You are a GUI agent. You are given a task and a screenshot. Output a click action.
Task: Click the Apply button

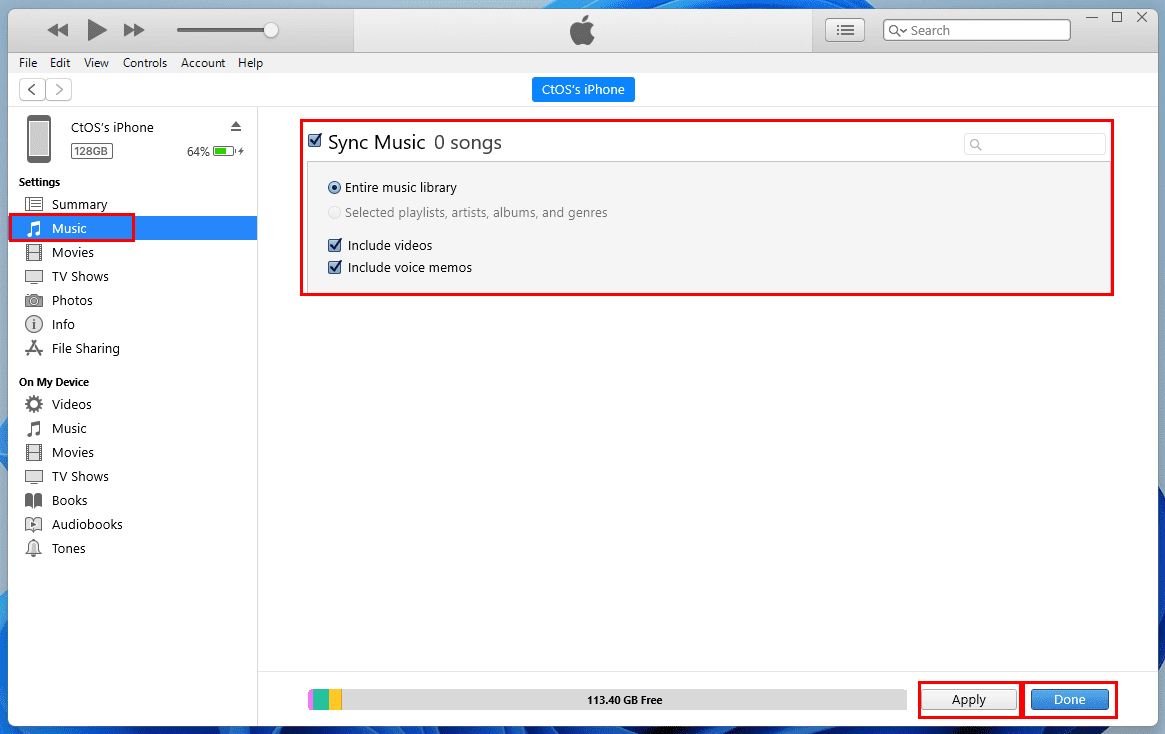pyautogui.click(x=969, y=700)
